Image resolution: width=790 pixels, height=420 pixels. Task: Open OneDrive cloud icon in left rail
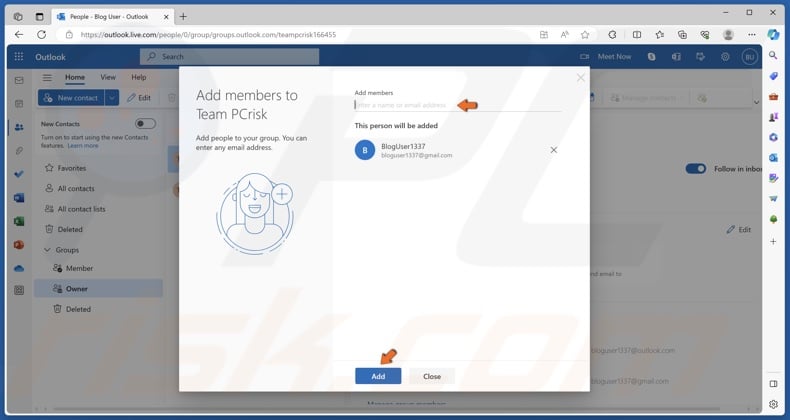[19, 268]
